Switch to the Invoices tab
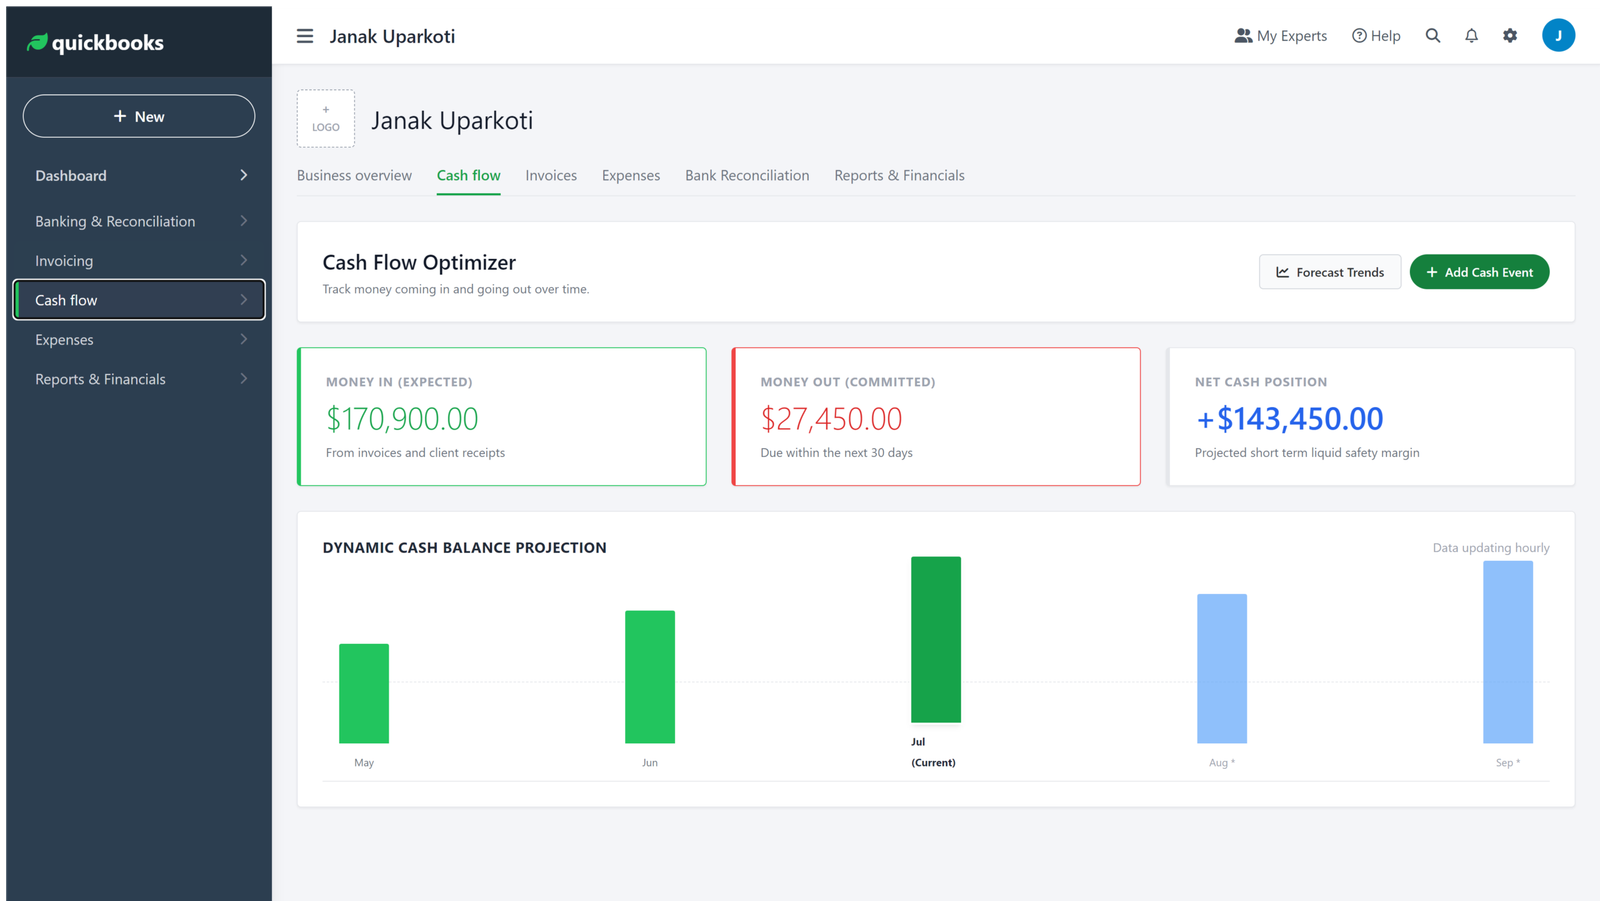1600x901 pixels. 551,175
